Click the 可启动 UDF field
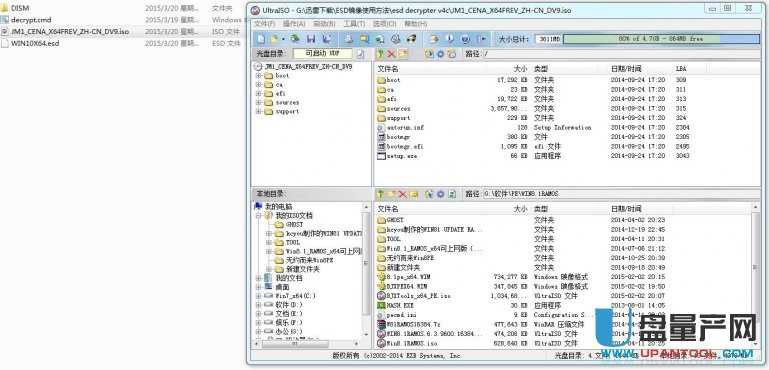769x370 pixels. coord(323,53)
